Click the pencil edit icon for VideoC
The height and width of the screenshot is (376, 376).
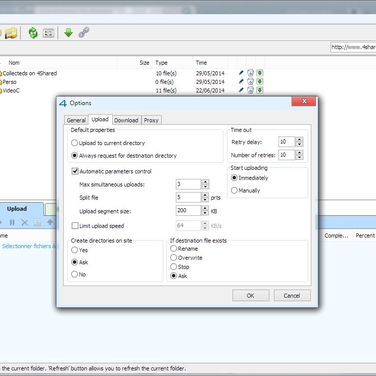coord(241,90)
